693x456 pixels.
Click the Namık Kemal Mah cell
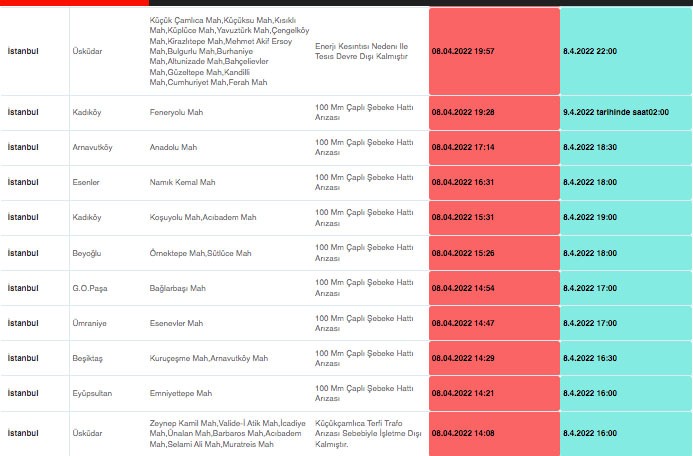(x=183, y=182)
